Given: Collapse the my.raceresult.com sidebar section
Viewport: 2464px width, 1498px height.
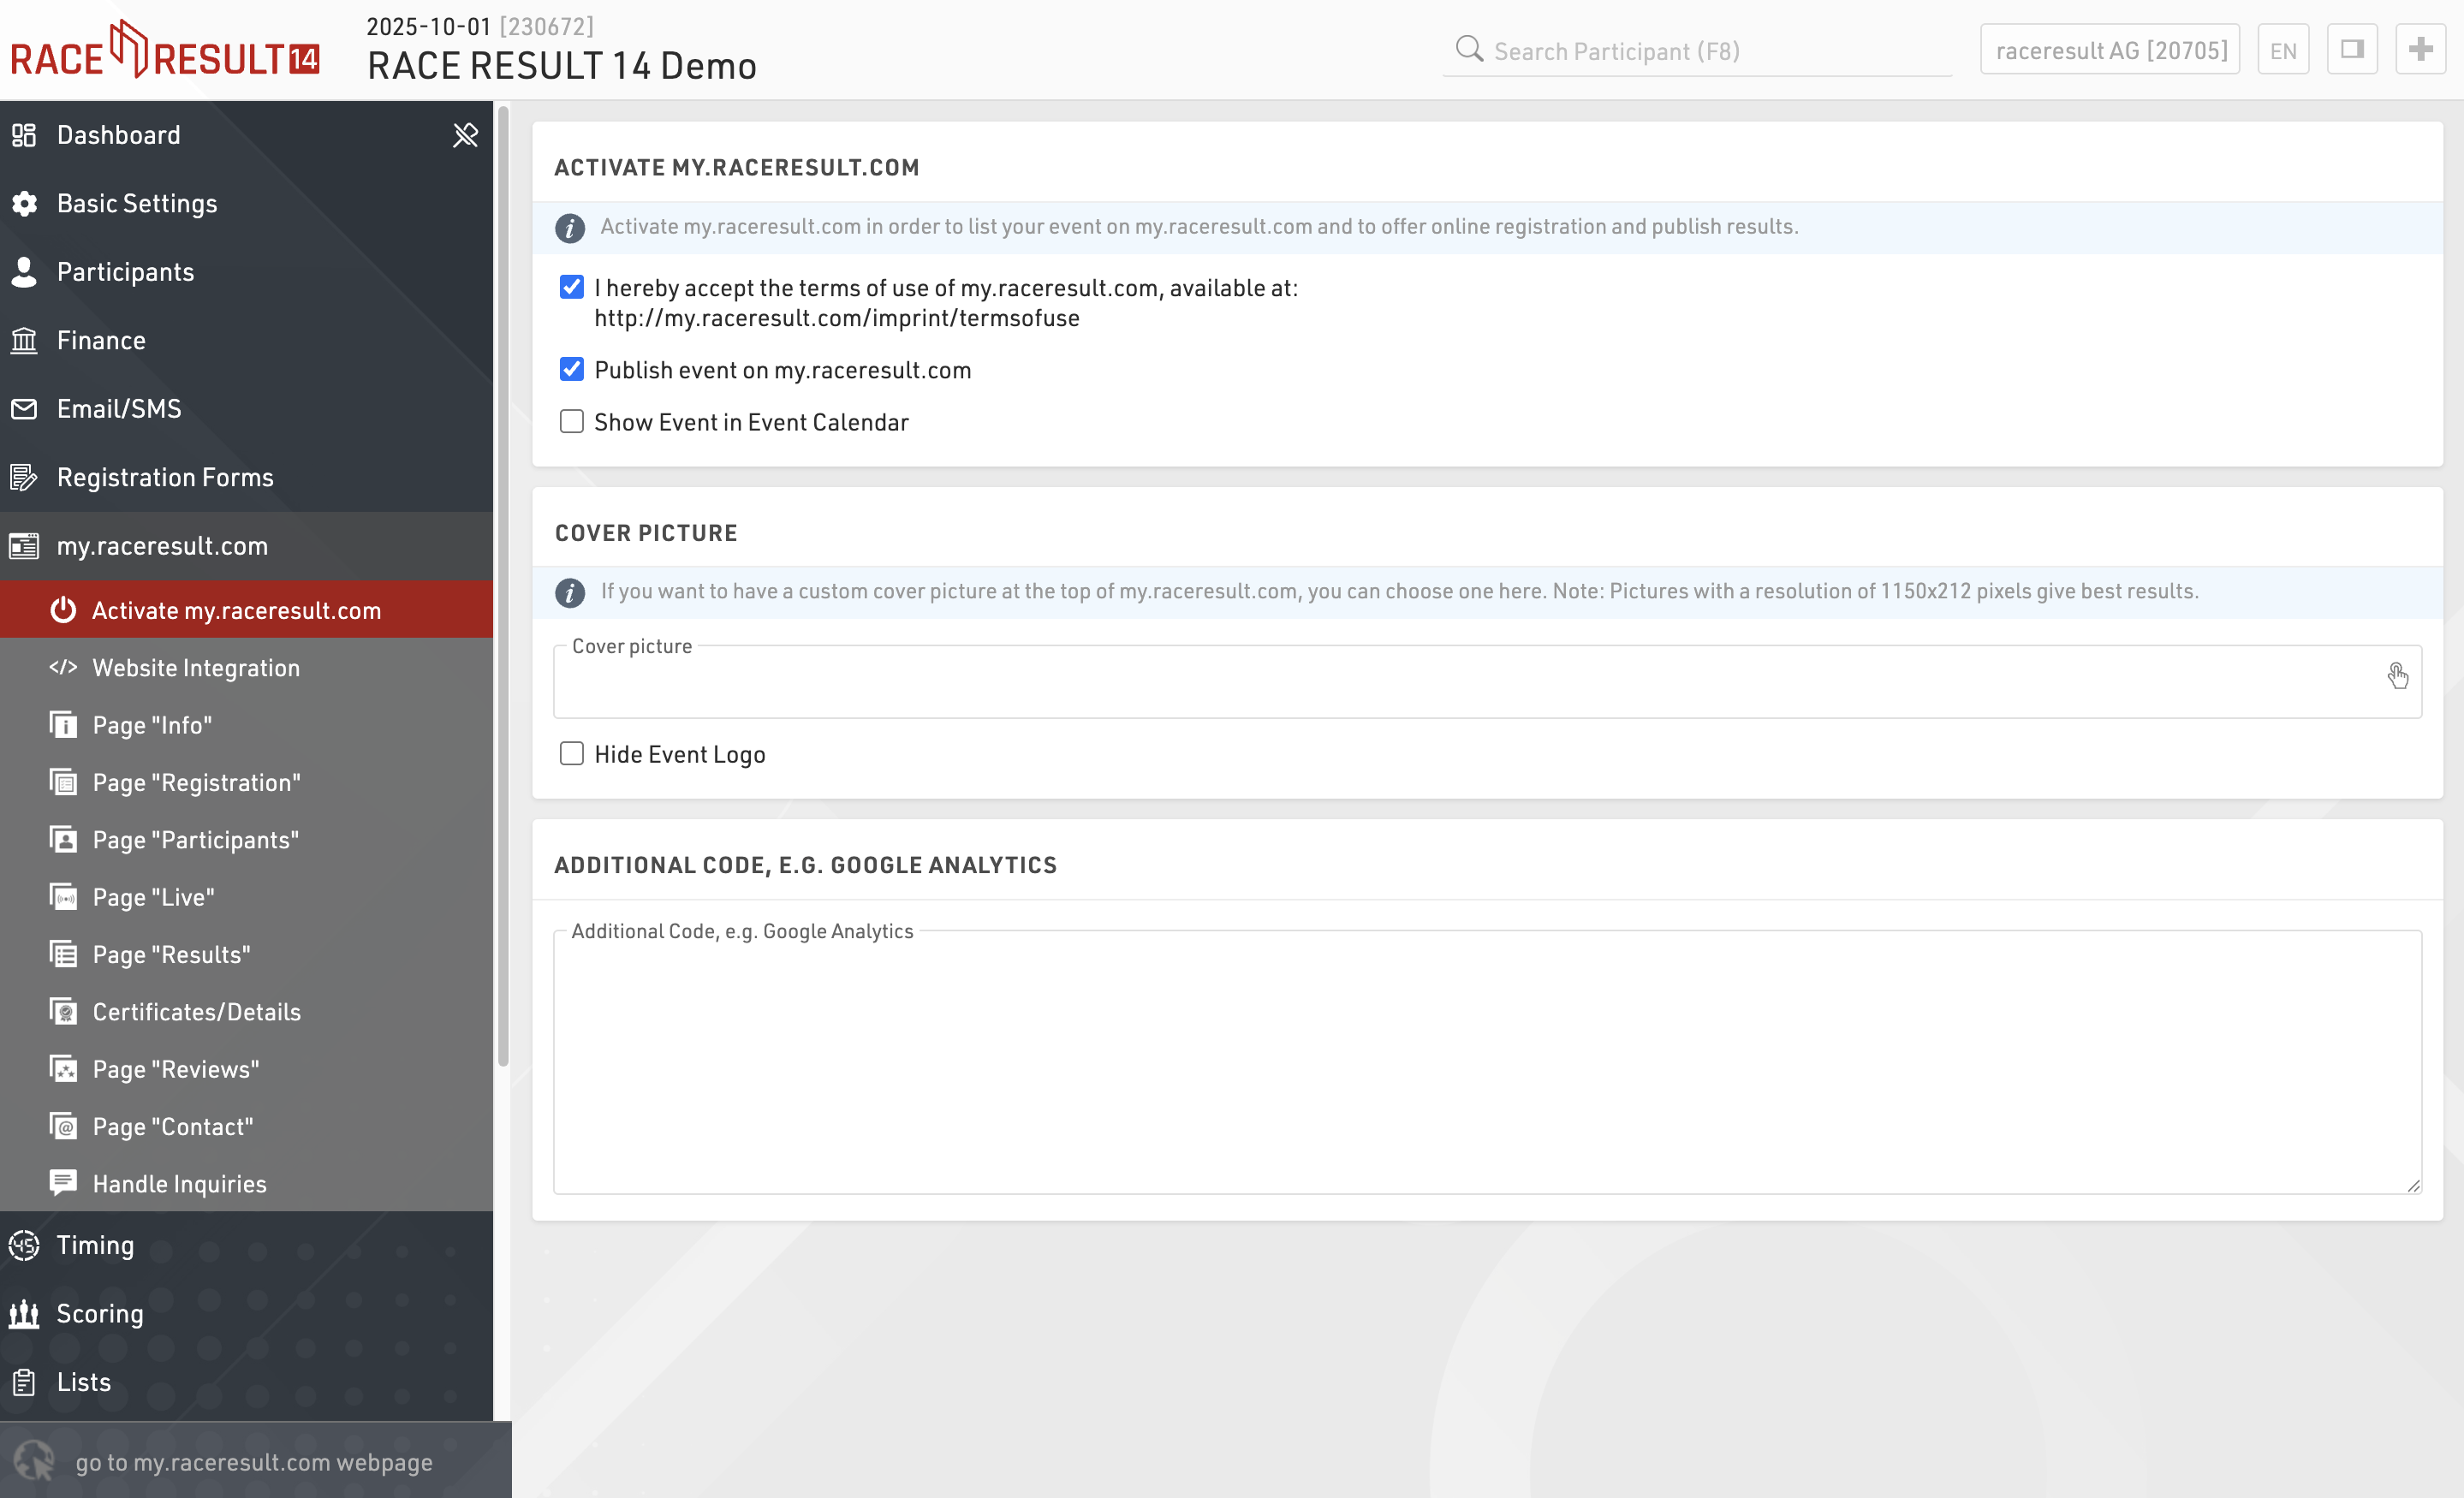Looking at the screenshot, I should 162,546.
